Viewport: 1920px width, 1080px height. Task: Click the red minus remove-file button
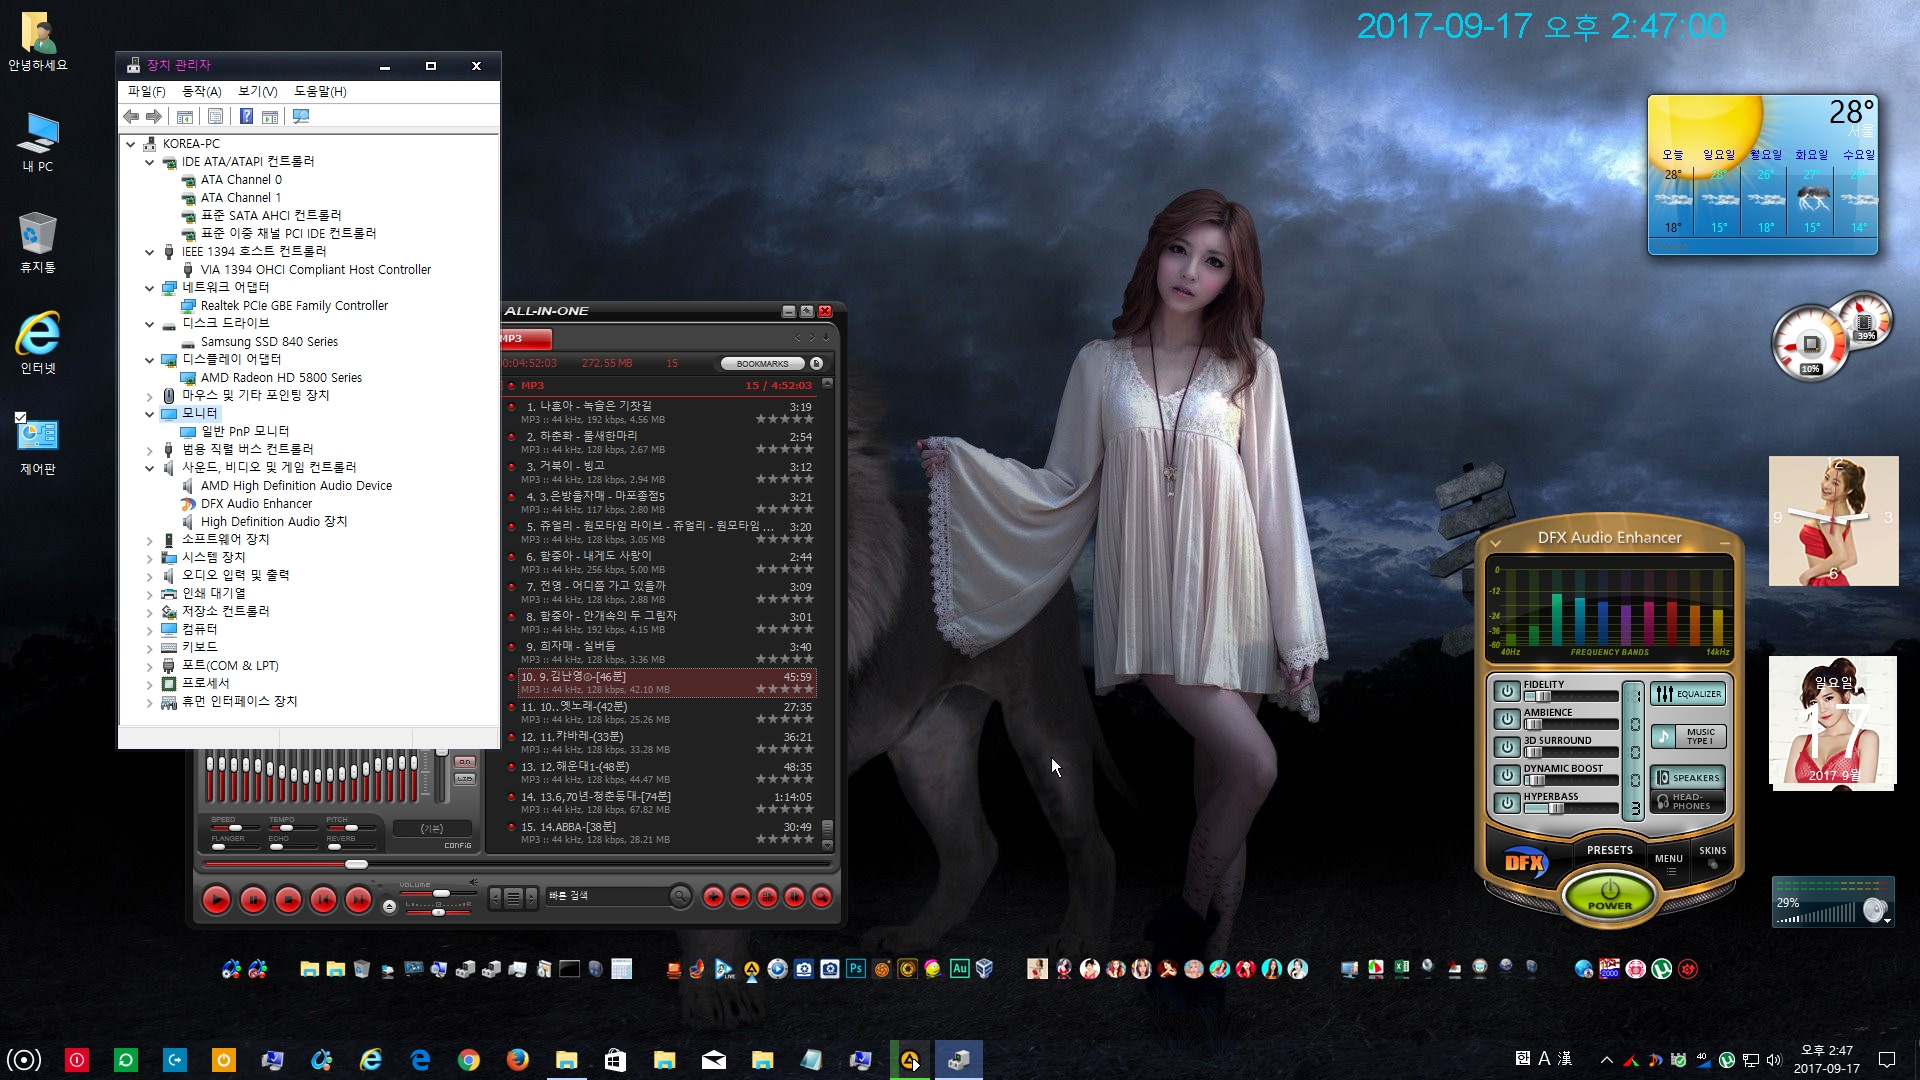pyautogui.click(x=740, y=897)
